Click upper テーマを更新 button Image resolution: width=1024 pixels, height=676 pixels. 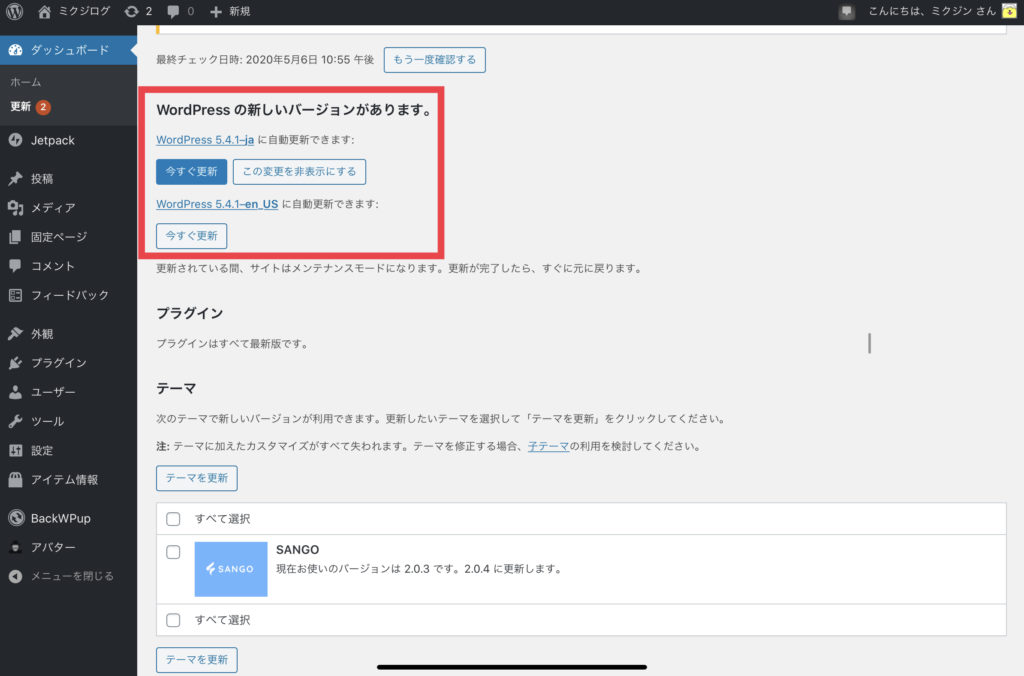click(197, 478)
